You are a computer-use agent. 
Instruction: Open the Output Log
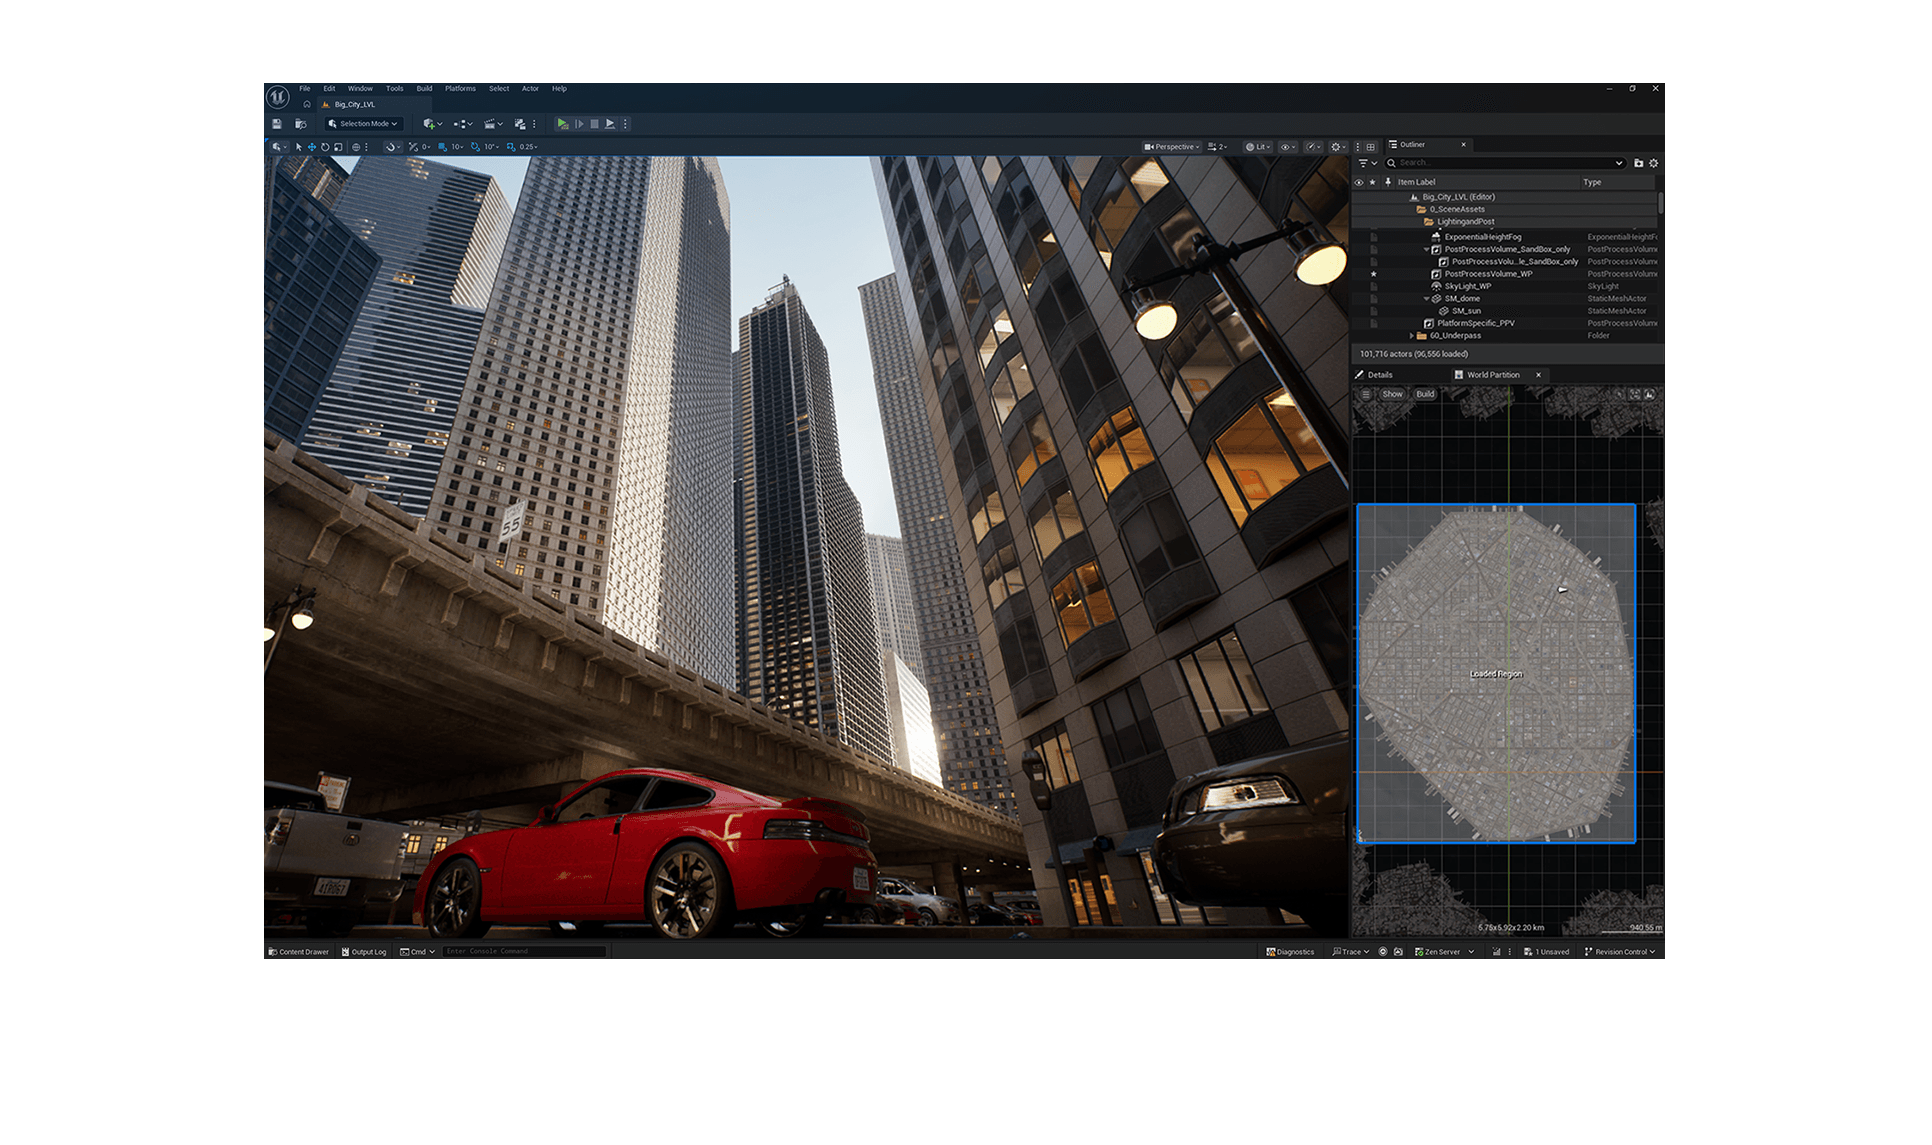pos(364,952)
